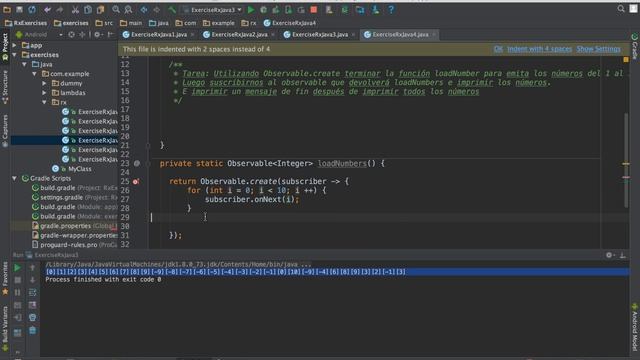
Task: Click the 'Process finished with exit code 0' line
Action: pos(103,280)
